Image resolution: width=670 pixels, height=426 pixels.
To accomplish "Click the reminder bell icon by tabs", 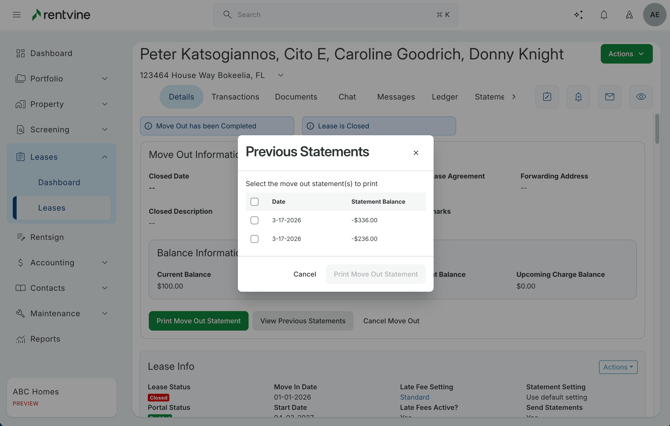I will tap(578, 97).
